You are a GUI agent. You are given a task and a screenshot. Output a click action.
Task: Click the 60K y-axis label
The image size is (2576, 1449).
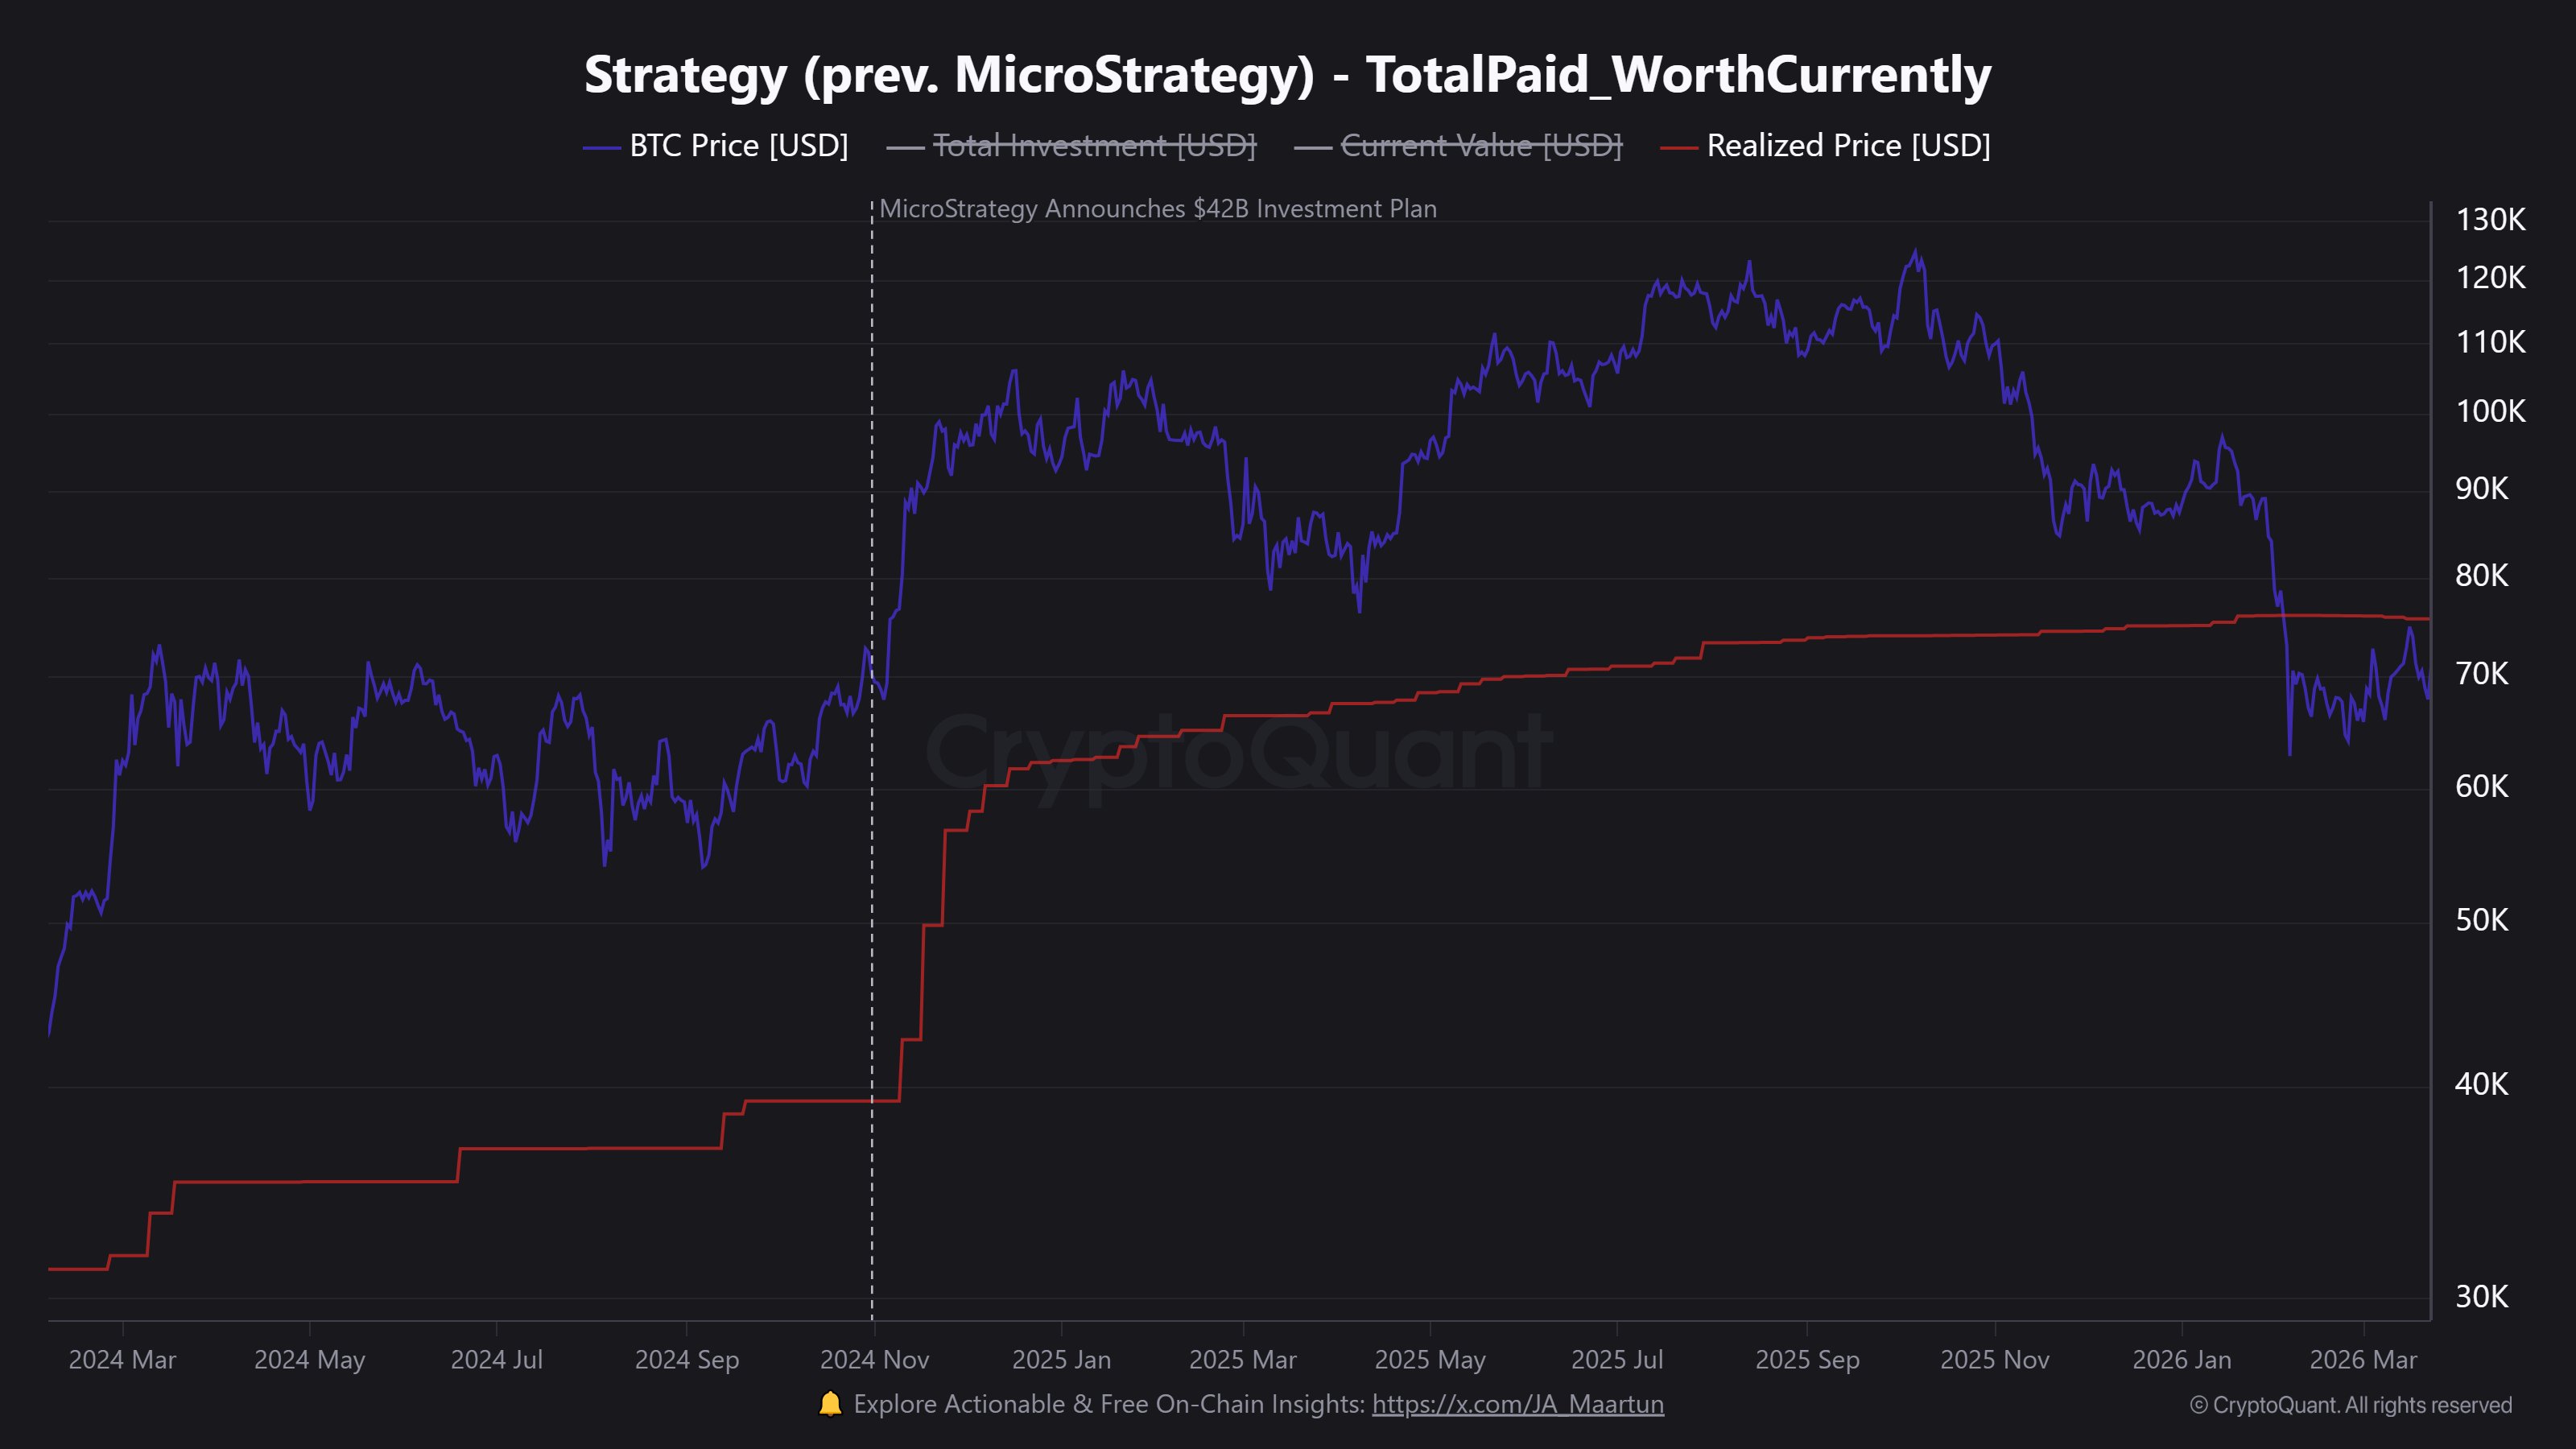pyautogui.click(x=2482, y=787)
